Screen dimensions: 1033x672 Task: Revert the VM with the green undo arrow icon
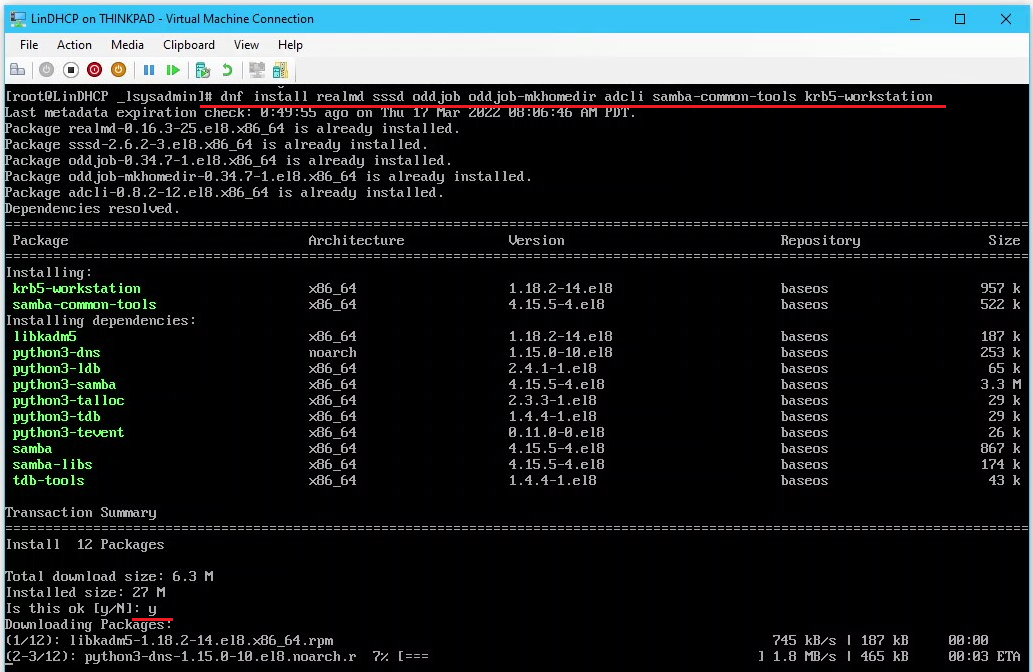pyautogui.click(x=227, y=70)
